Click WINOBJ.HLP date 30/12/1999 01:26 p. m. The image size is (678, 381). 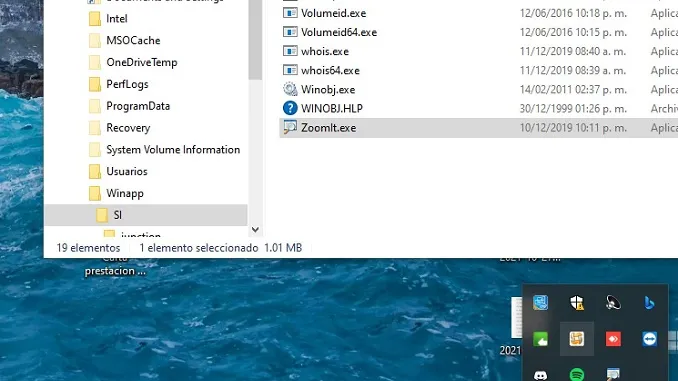tap(573, 109)
